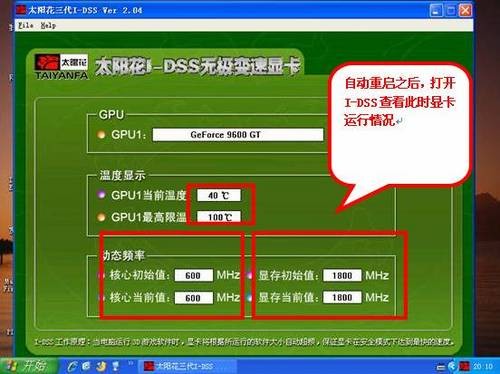Click the 温度显示 group heading
This screenshot has height=374, width=500.
click(122, 175)
